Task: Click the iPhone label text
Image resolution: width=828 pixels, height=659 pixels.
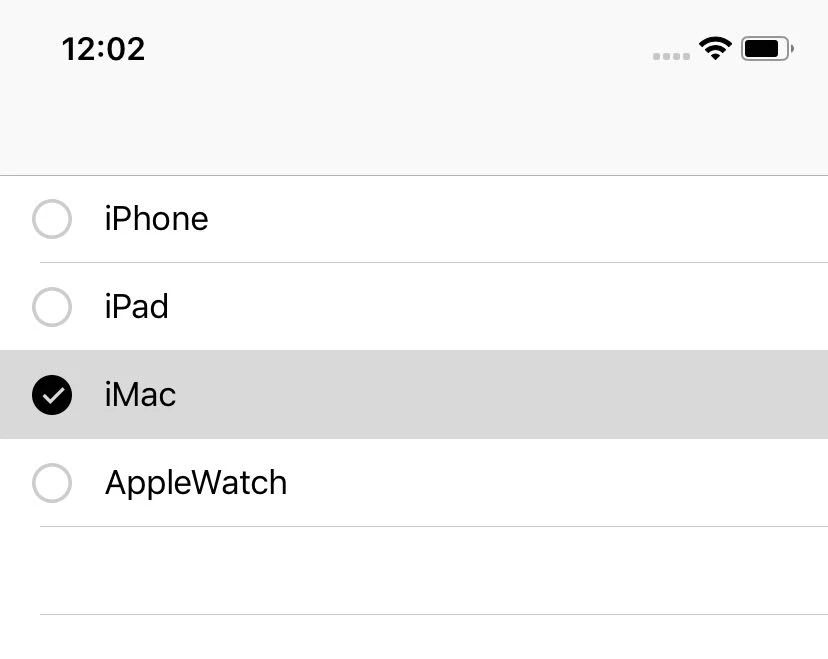Action: [x=156, y=219]
